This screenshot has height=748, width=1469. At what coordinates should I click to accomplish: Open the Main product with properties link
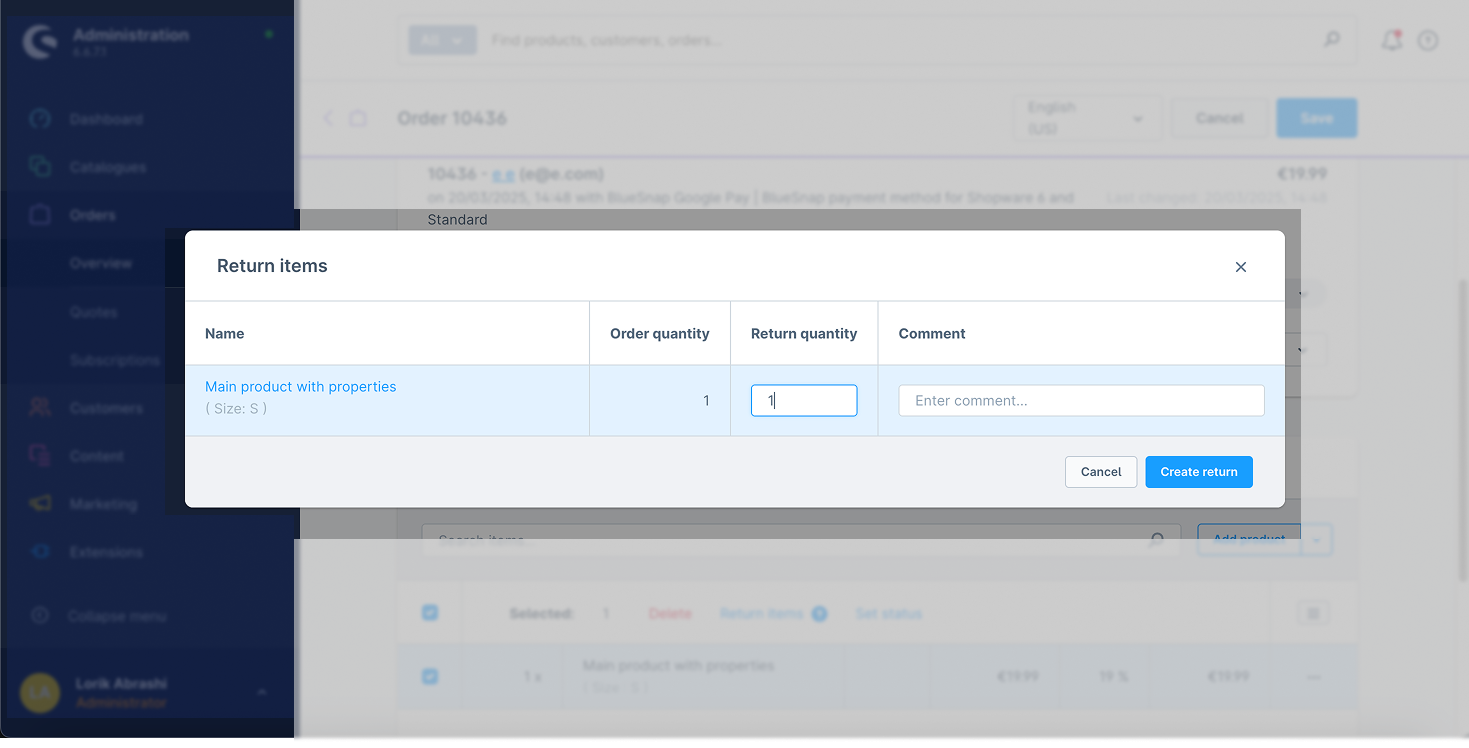point(300,387)
